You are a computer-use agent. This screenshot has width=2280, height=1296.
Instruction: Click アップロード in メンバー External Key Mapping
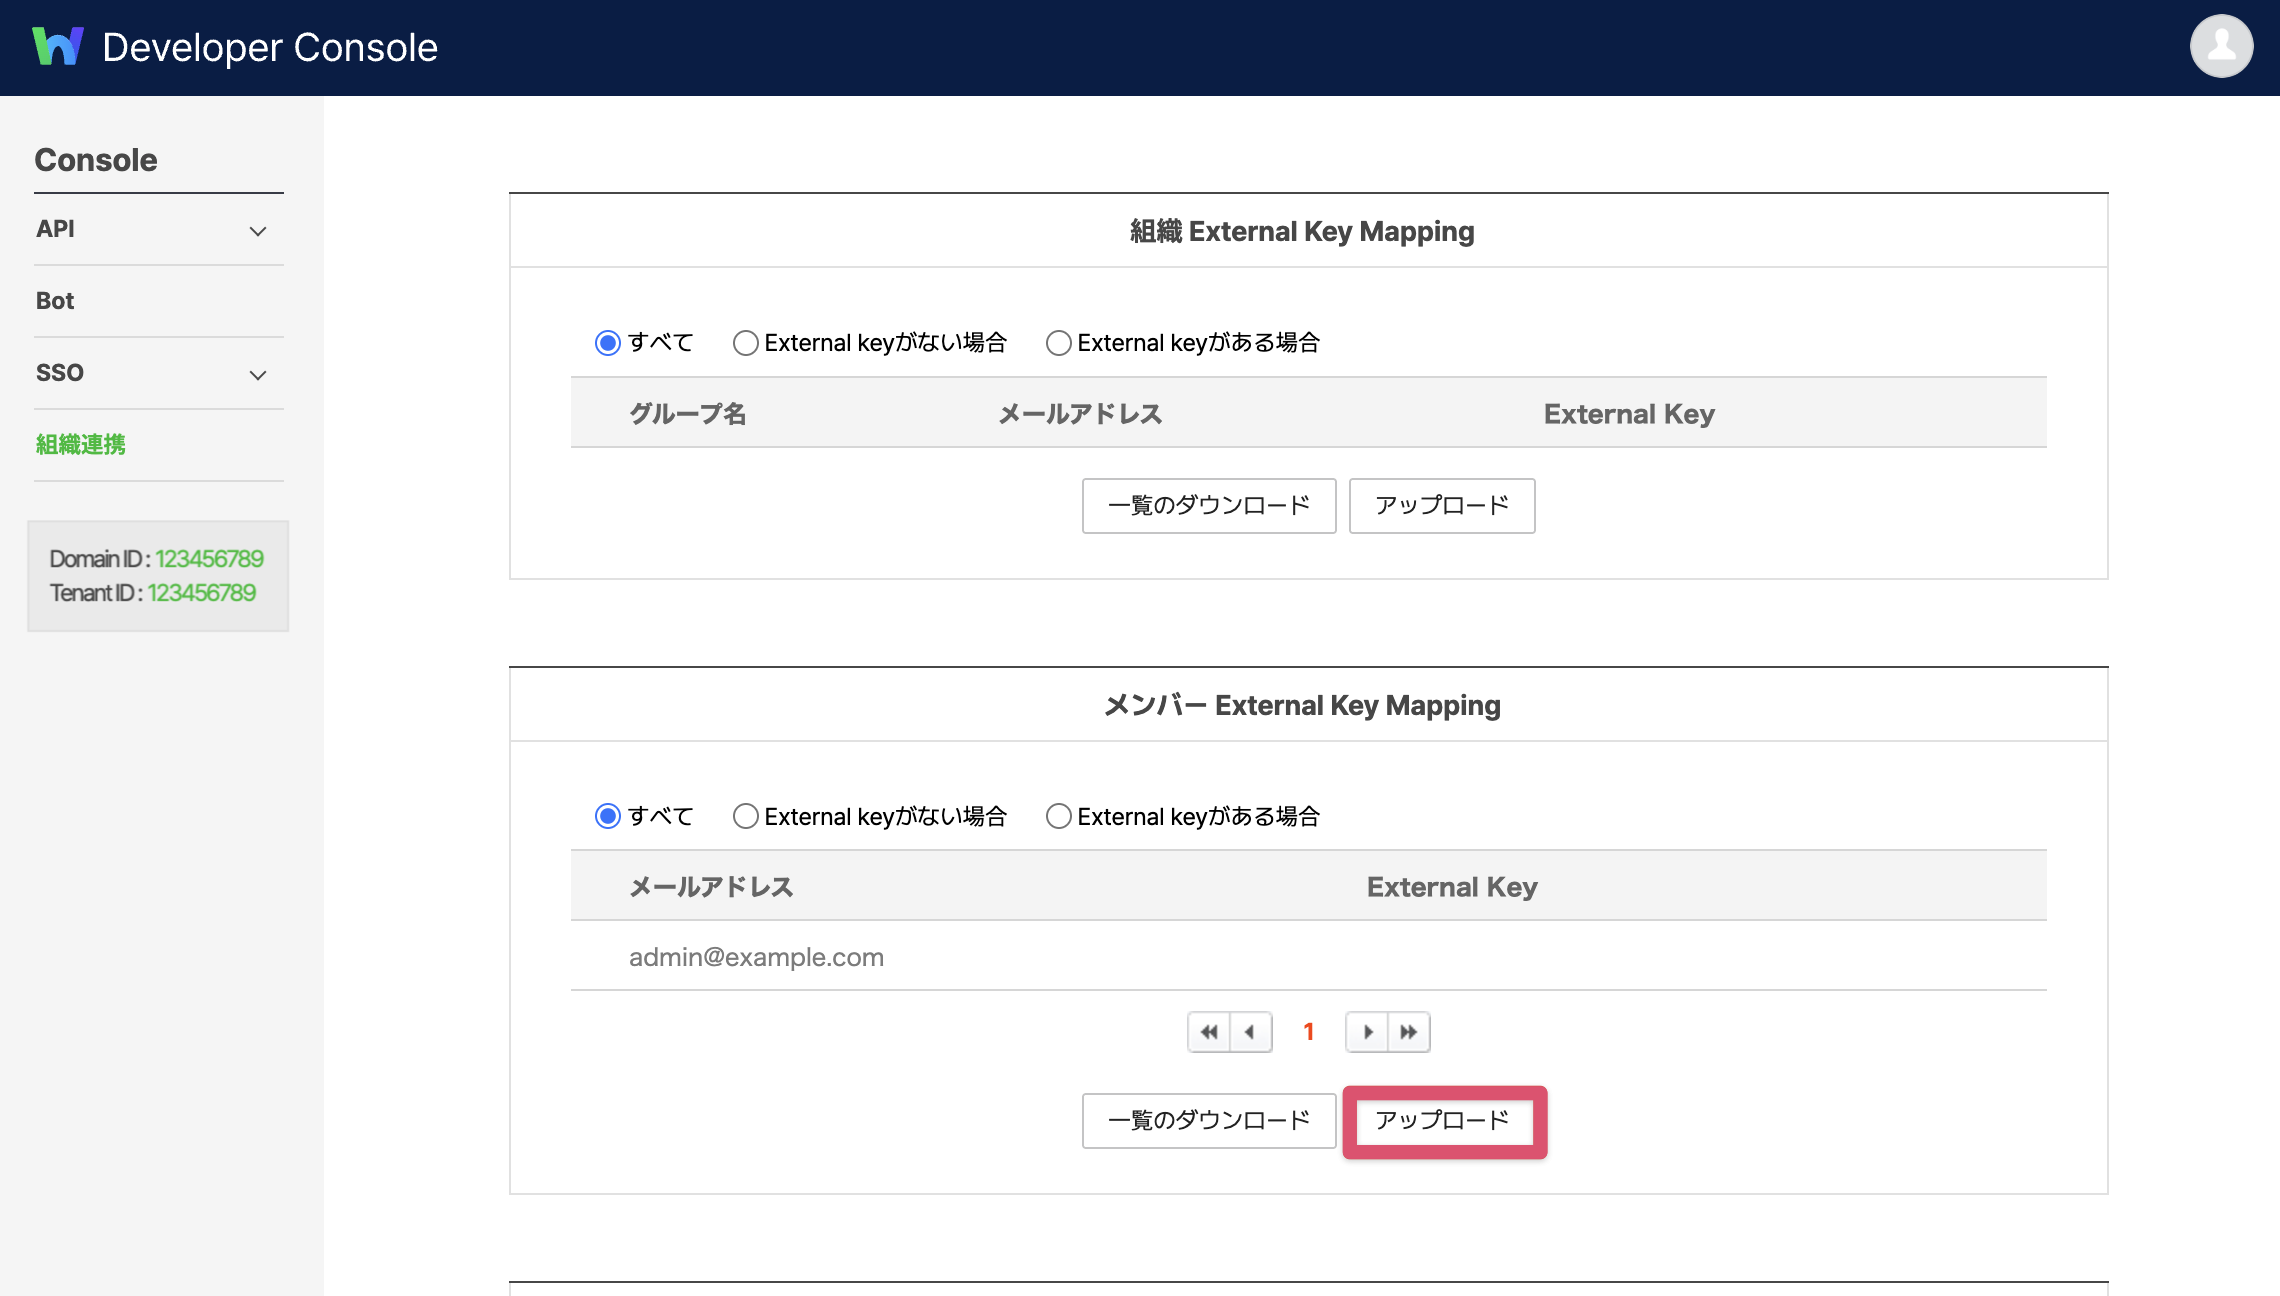(x=1444, y=1121)
